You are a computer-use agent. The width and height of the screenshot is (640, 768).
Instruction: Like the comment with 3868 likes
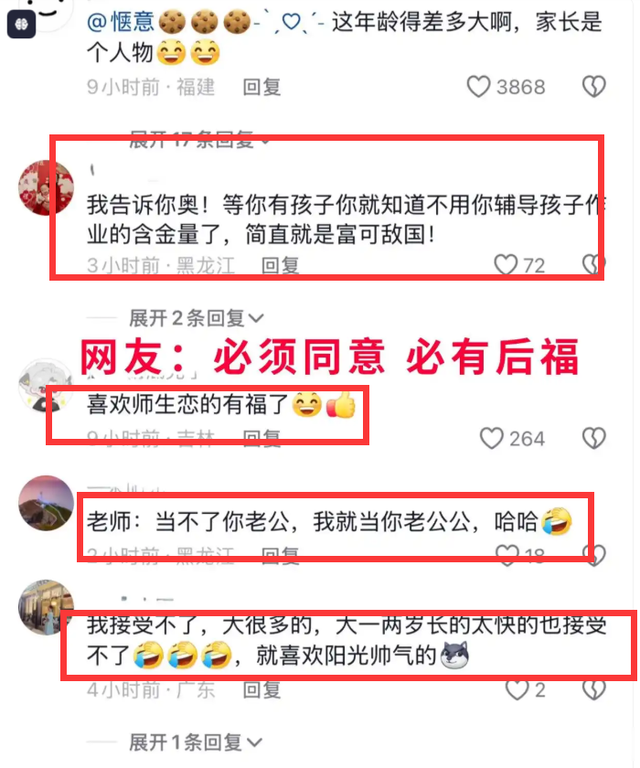[x=478, y=87]
